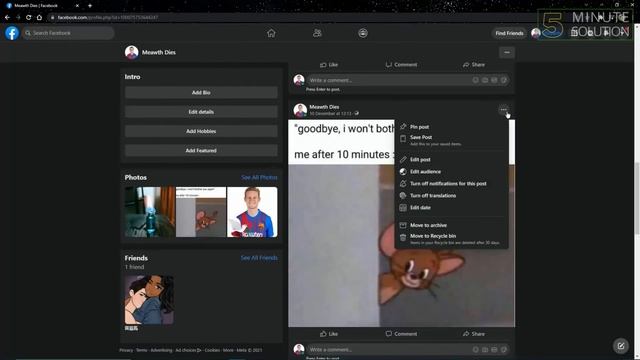Focus the Write a comment field below Jerry post

[x=408, y=349]
